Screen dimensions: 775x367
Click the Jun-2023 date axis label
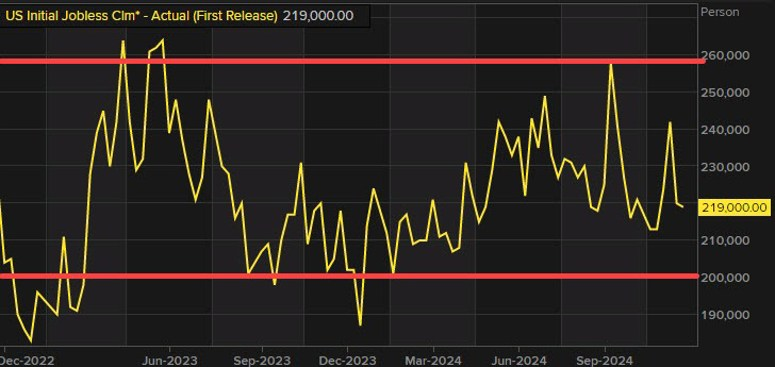click(170, 361)
